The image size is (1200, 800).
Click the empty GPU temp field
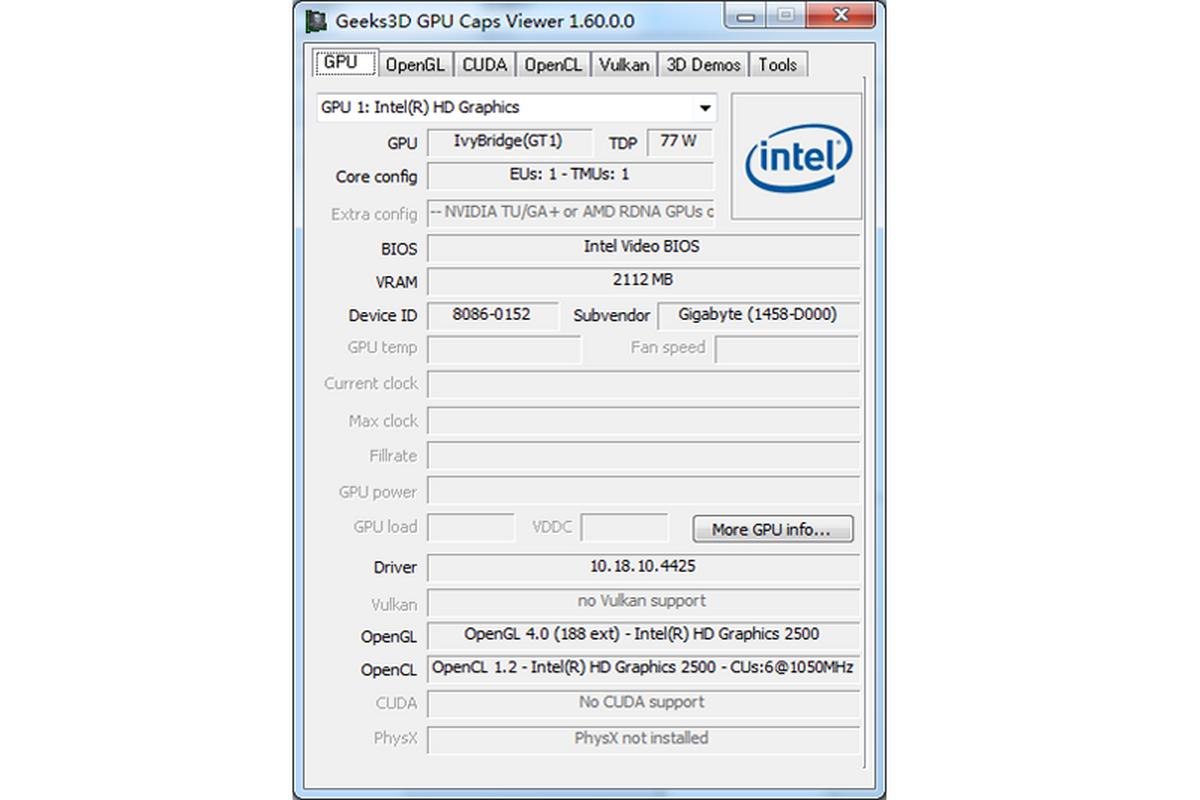coord(504,349)
